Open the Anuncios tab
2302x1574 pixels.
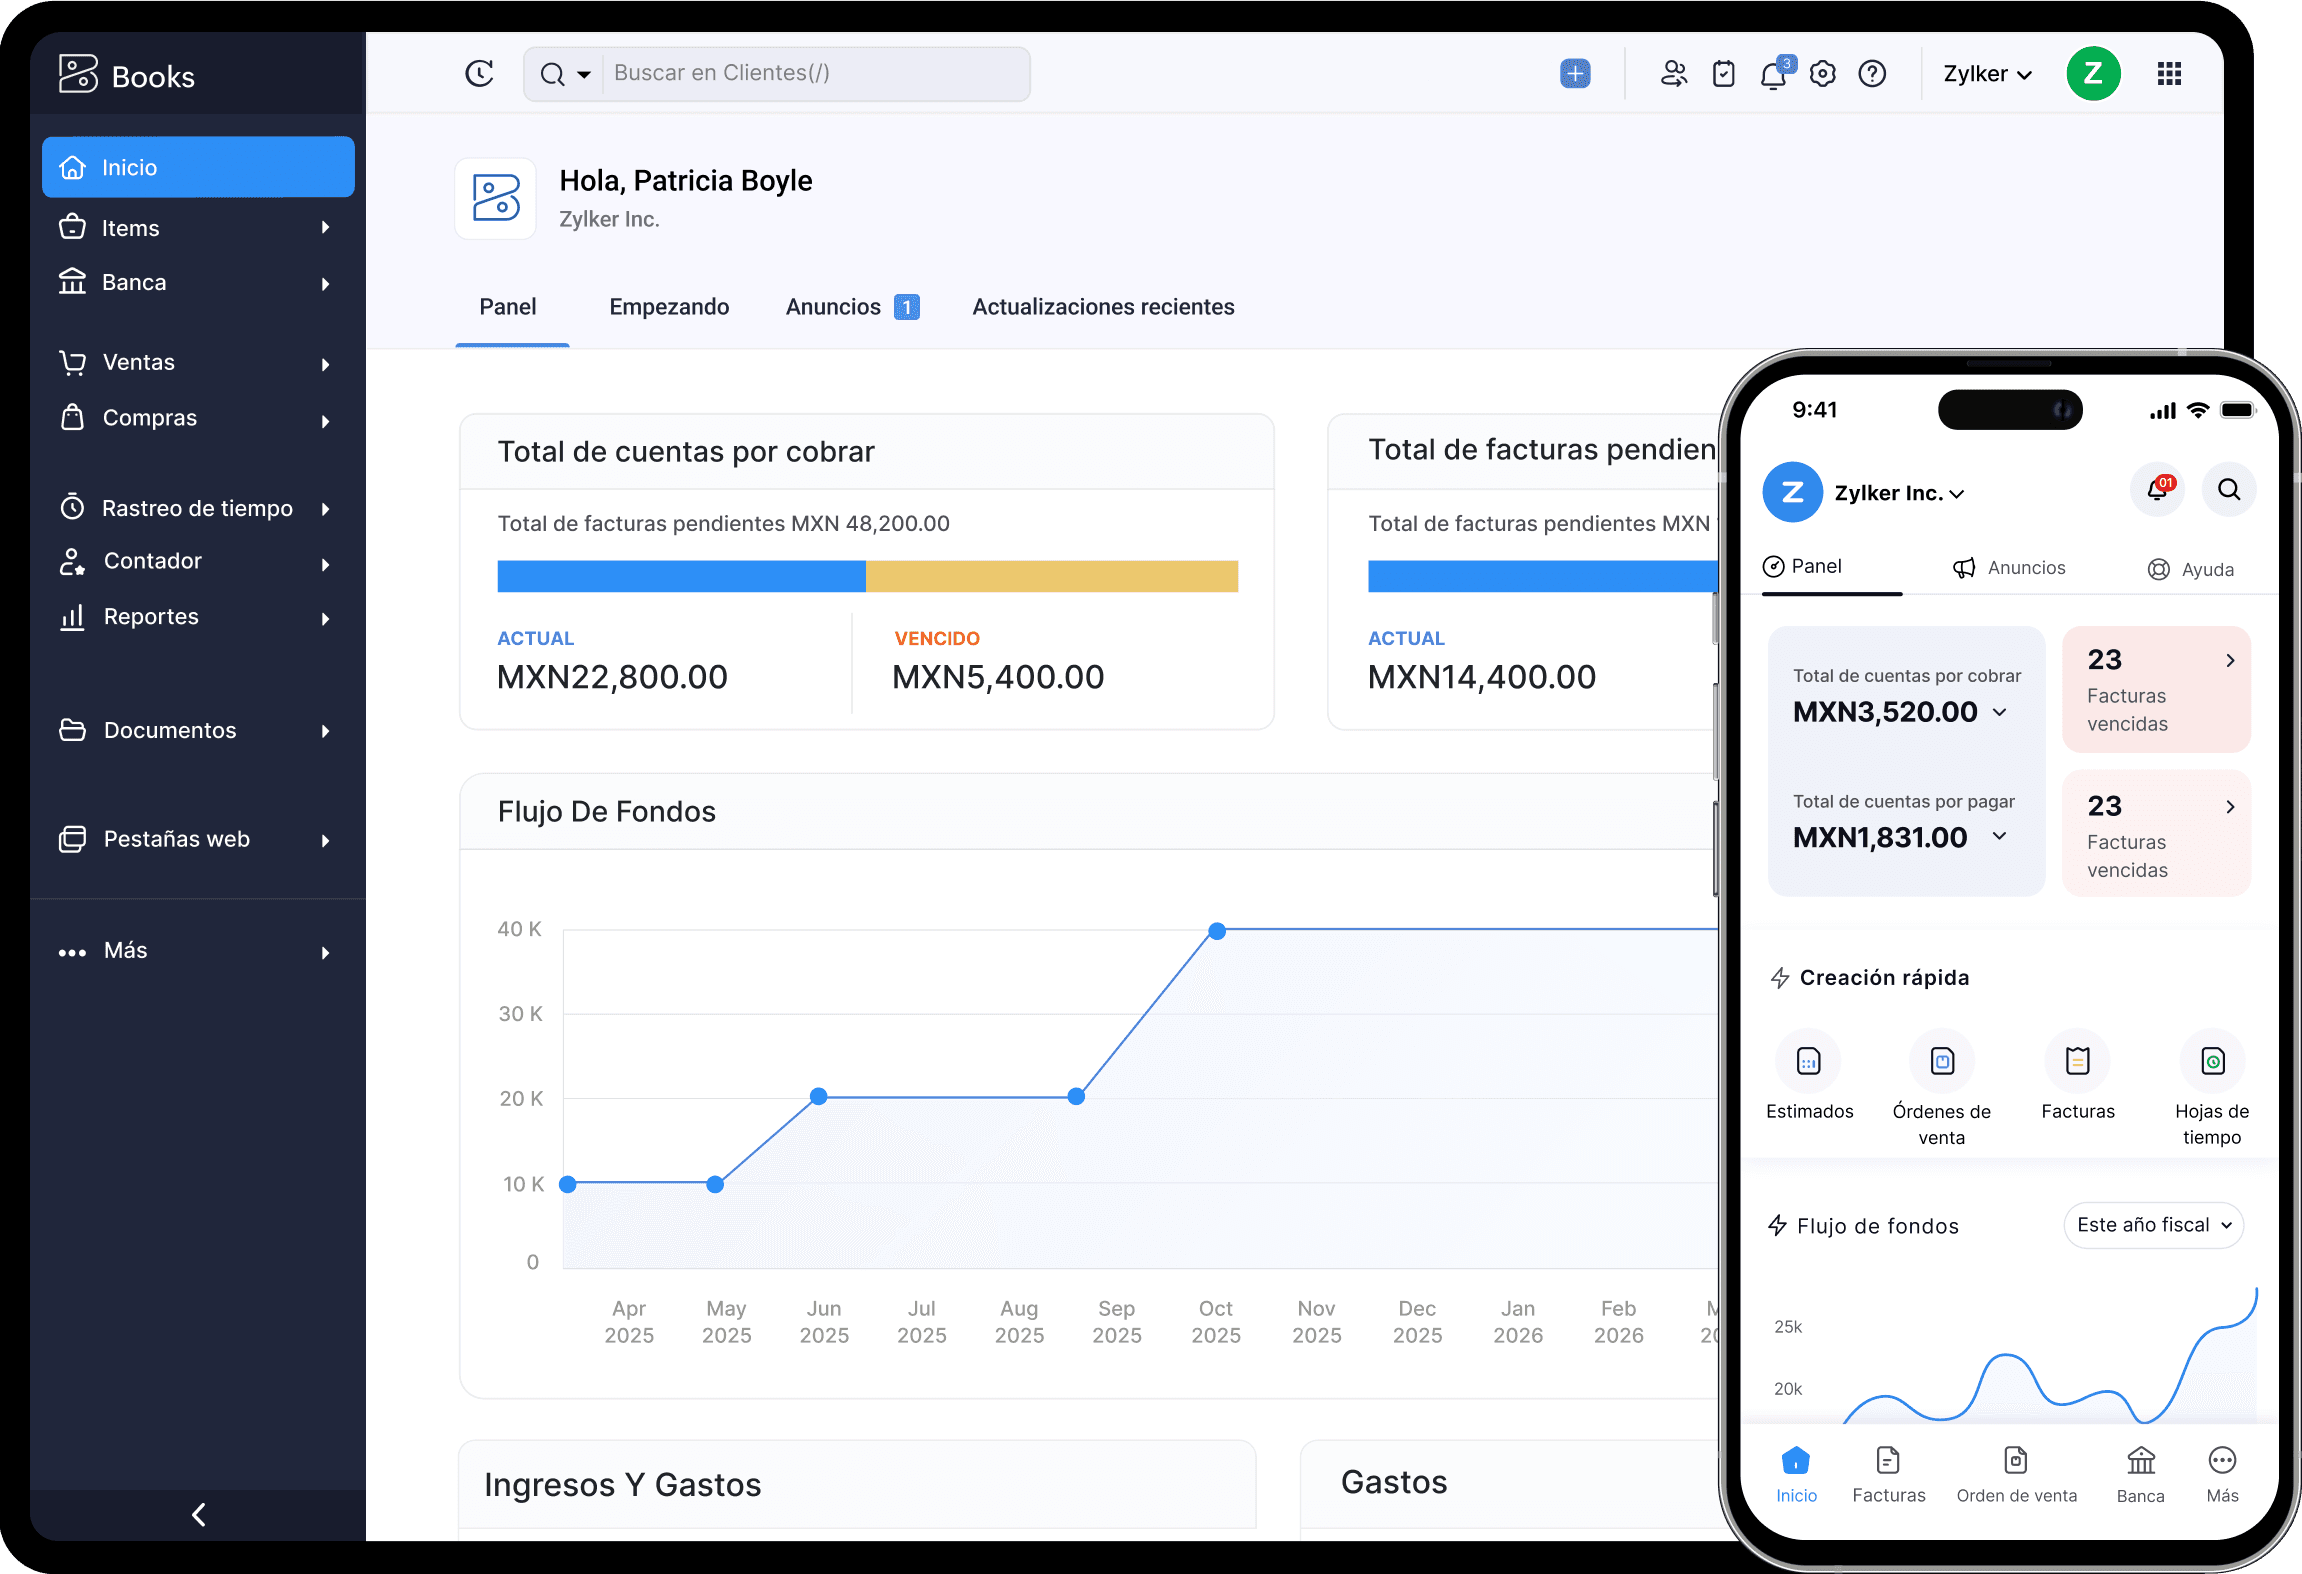point(833,307)
